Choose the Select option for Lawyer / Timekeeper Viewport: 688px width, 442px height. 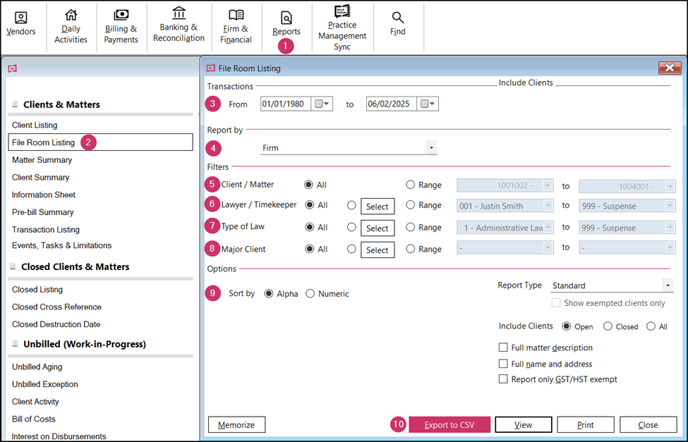(351, 205)
